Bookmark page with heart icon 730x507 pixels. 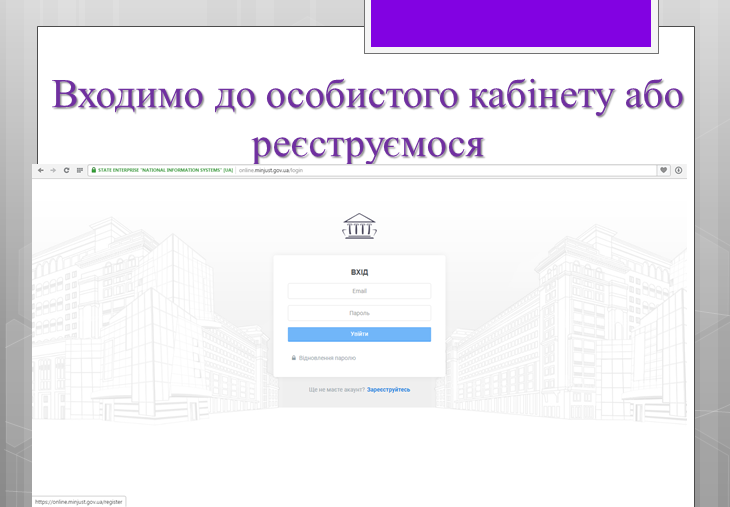(663, 170)
